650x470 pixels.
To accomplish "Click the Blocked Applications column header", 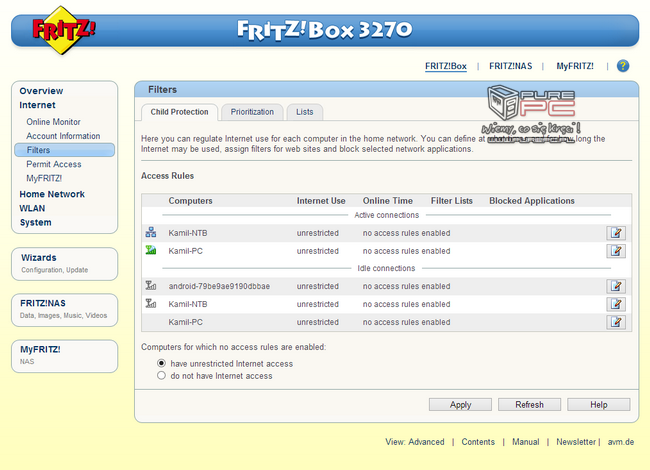I will [x=532, y=201].
